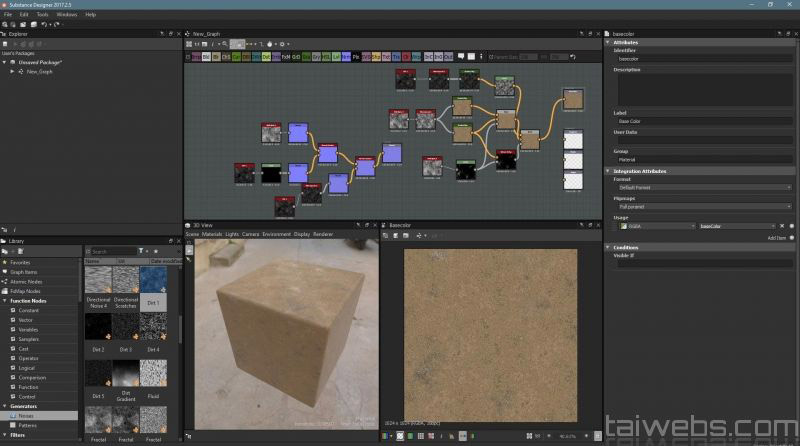Add a Blur node from the node bar

[216, 57]
